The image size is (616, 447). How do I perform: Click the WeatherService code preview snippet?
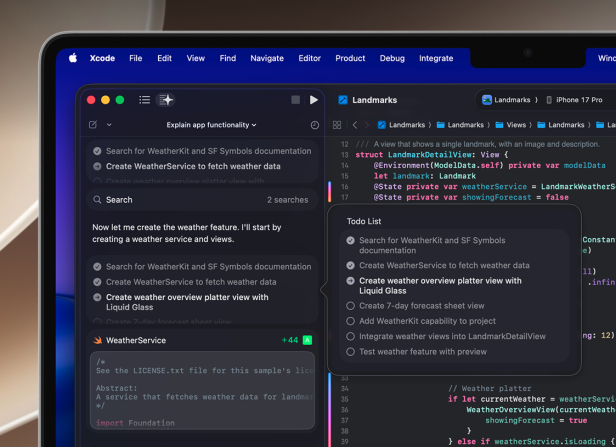202,390
